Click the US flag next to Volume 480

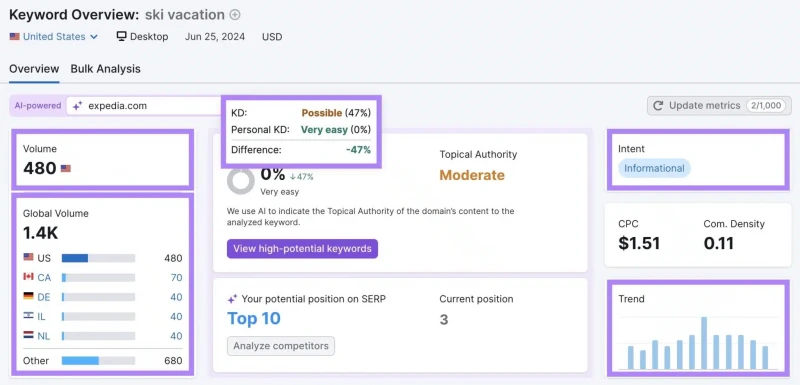point(66,168)
